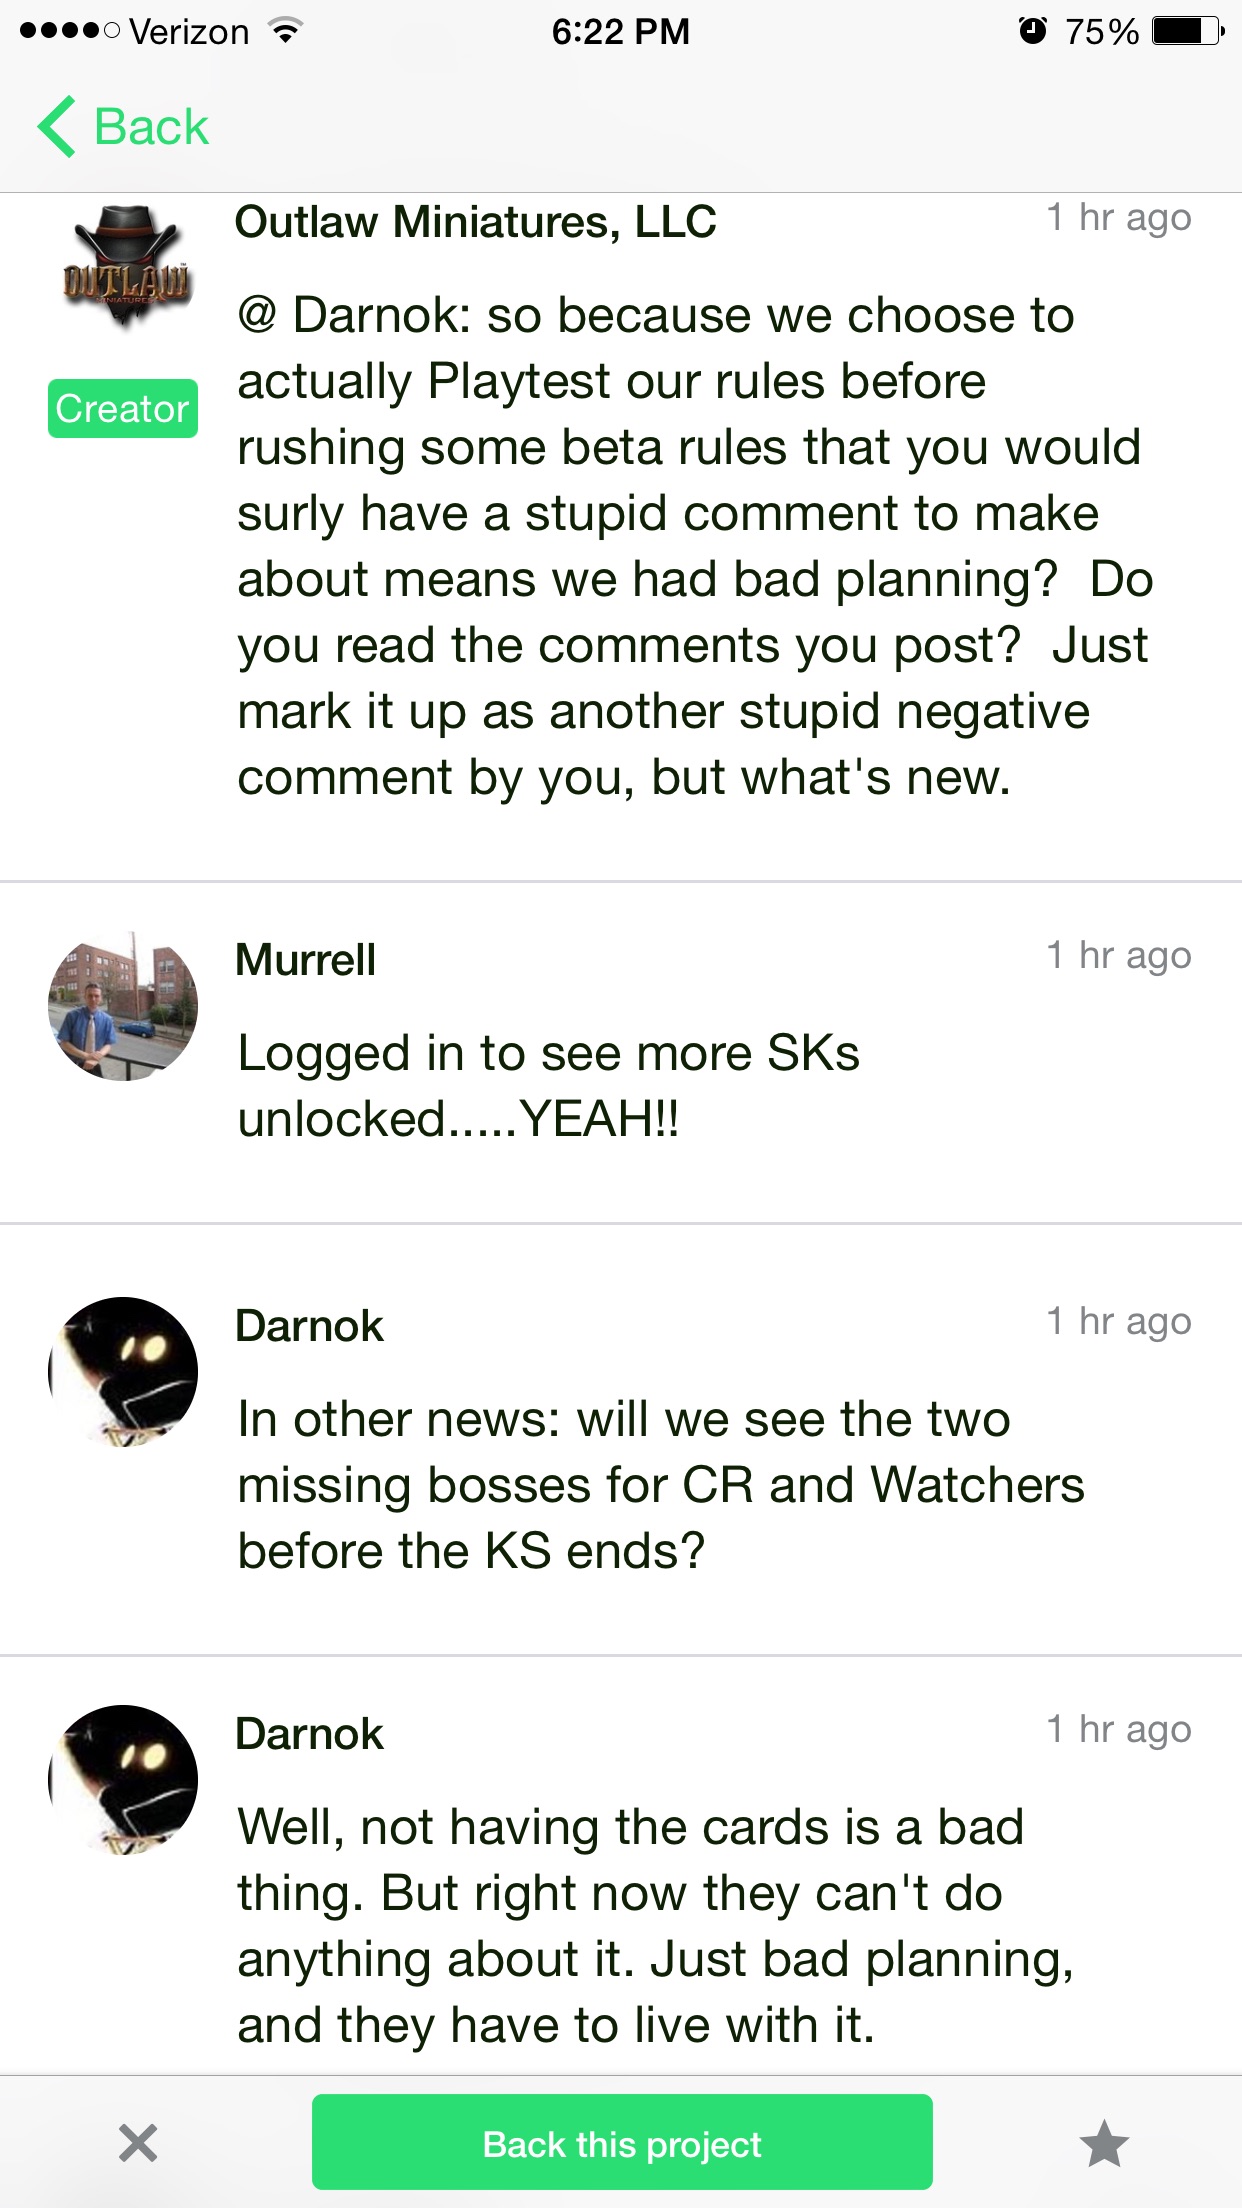1242x2208 pixels.
Task: Tap Darnok name above missing bosses comment
Action: (x=309, y=1326)
